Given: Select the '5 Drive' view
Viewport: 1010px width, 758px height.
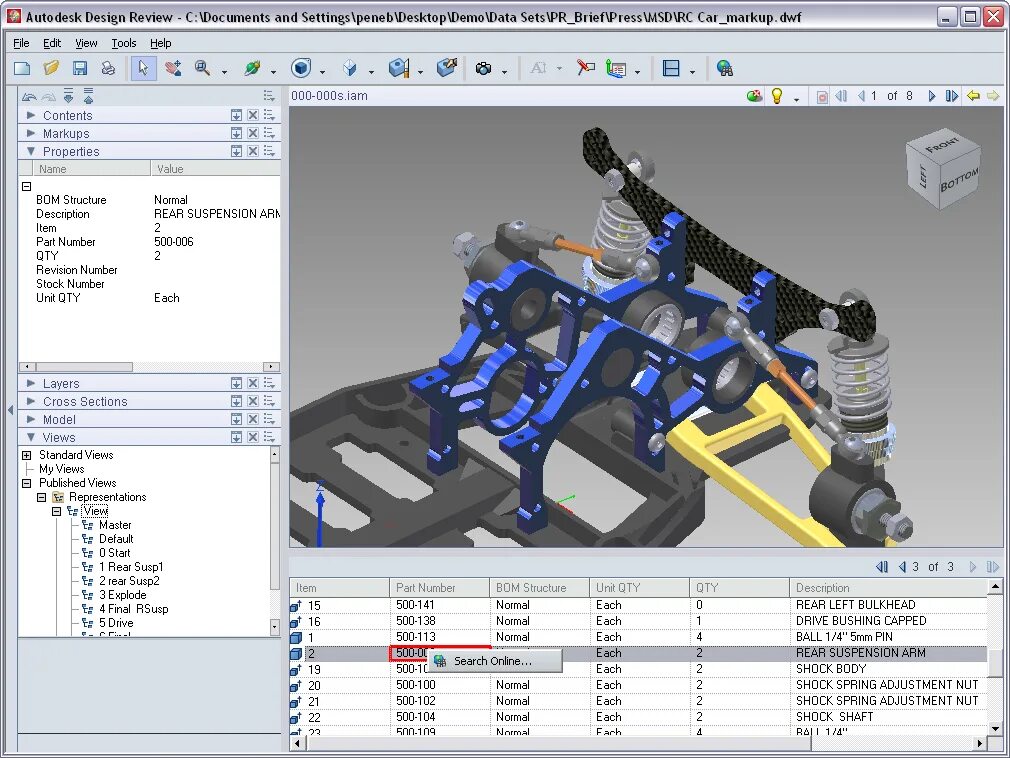Looking at the screenshot, I should (116, 623).
